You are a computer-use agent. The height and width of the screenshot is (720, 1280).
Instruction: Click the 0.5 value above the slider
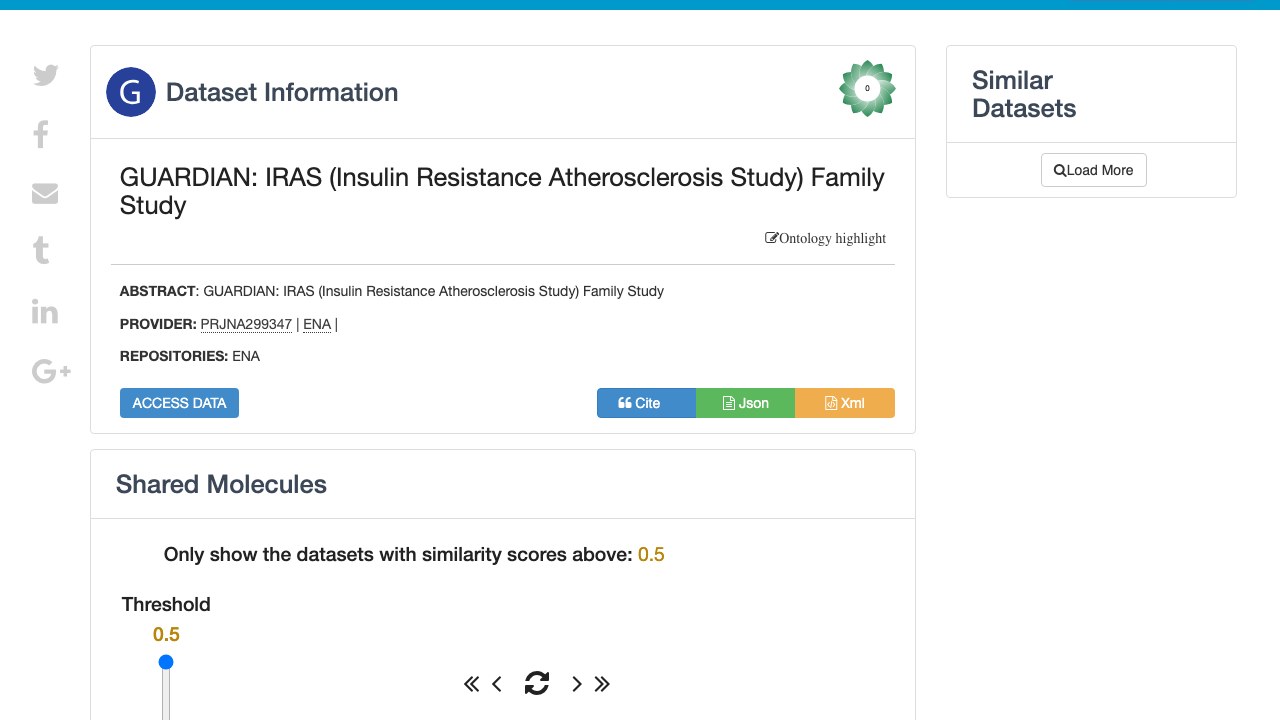166,634
